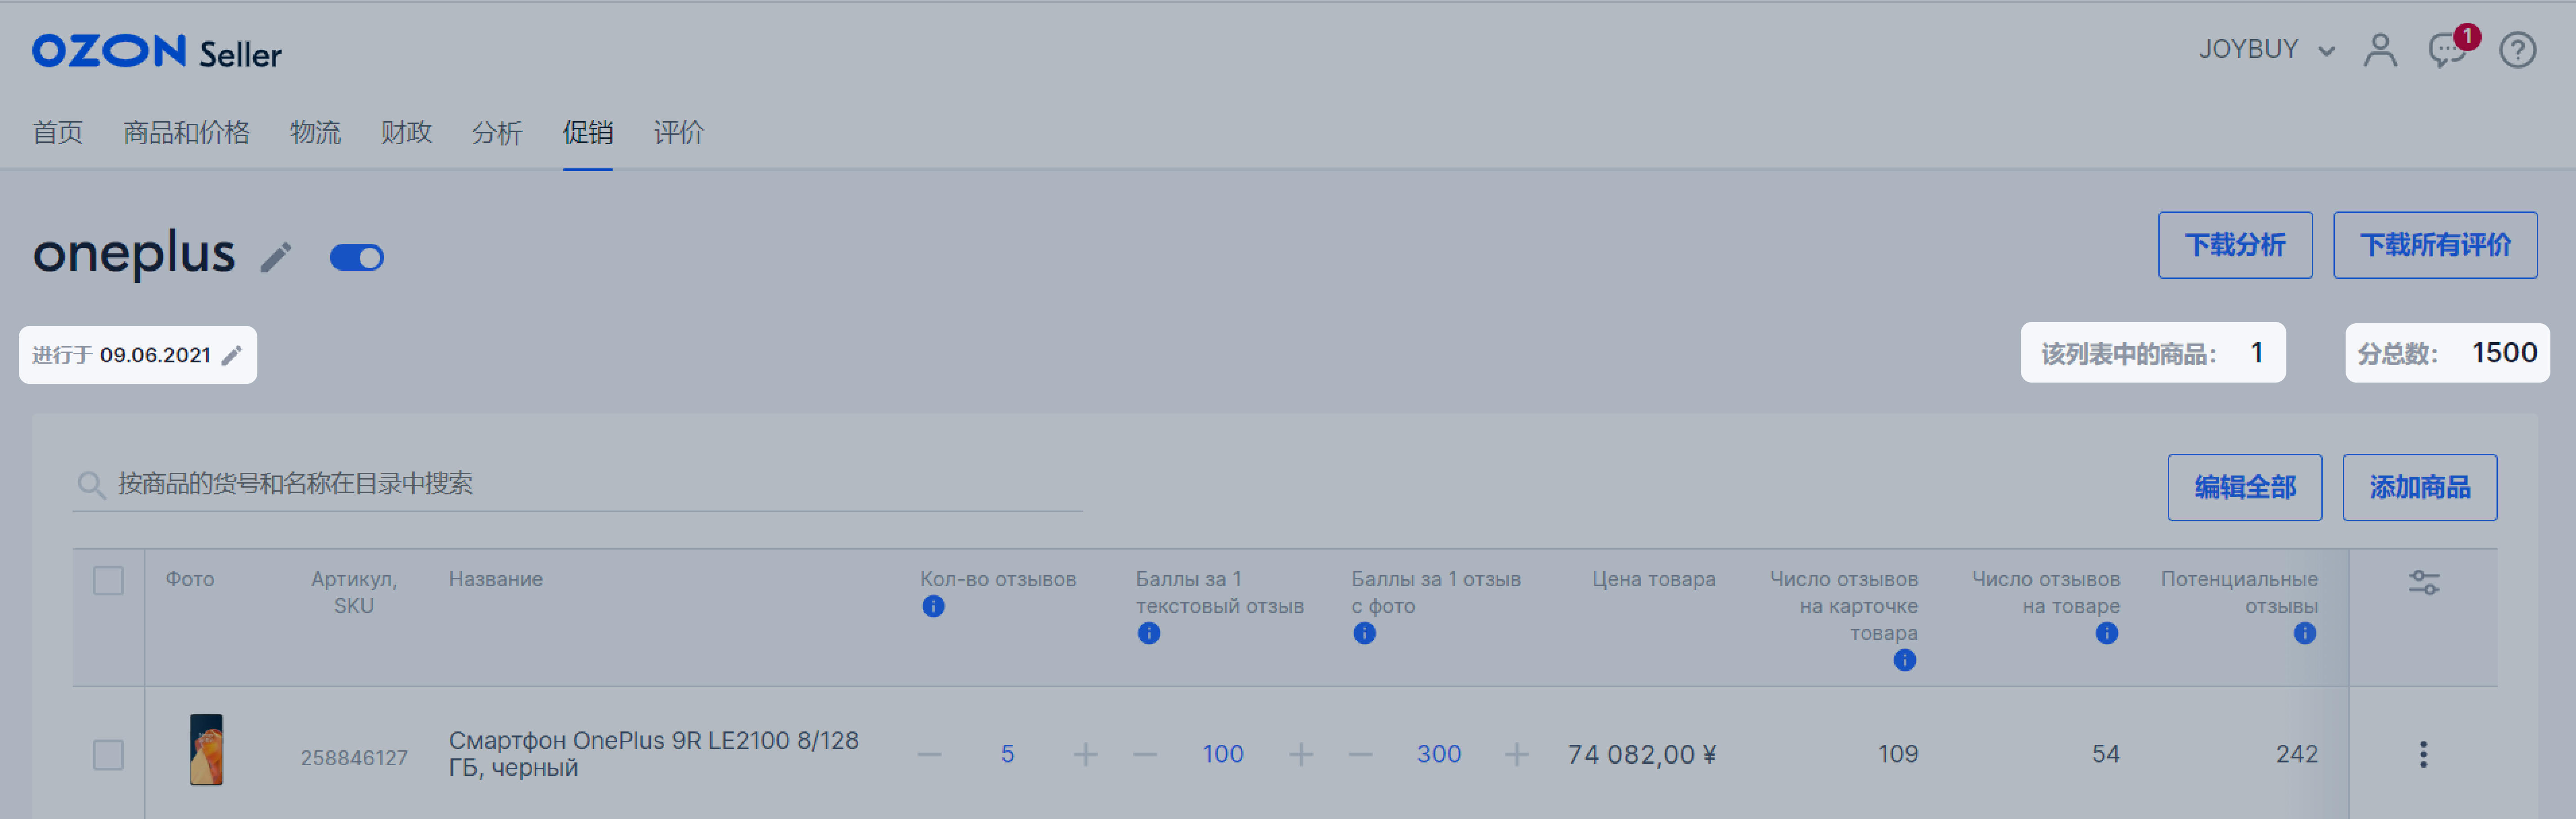This screenshot has height=819, width=2576.
Task: Increase review count plus button
Action: 1085,754
